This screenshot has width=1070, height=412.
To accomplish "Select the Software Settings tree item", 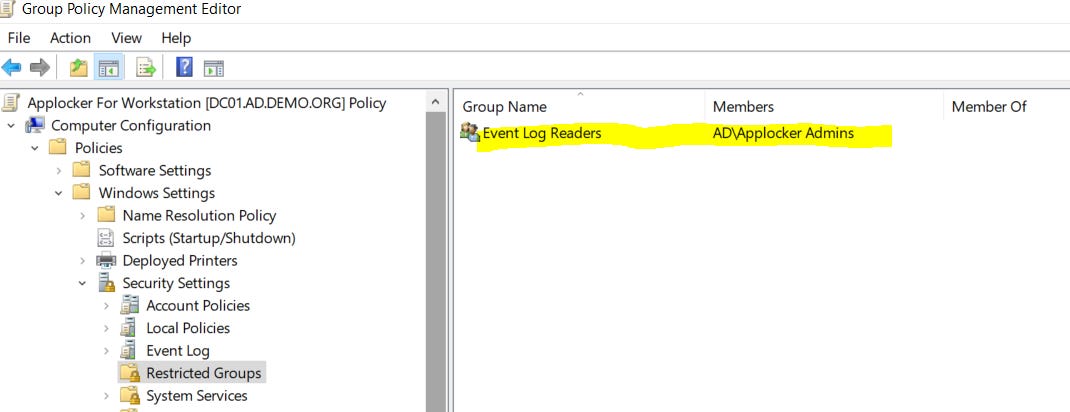I will [155, 171].
